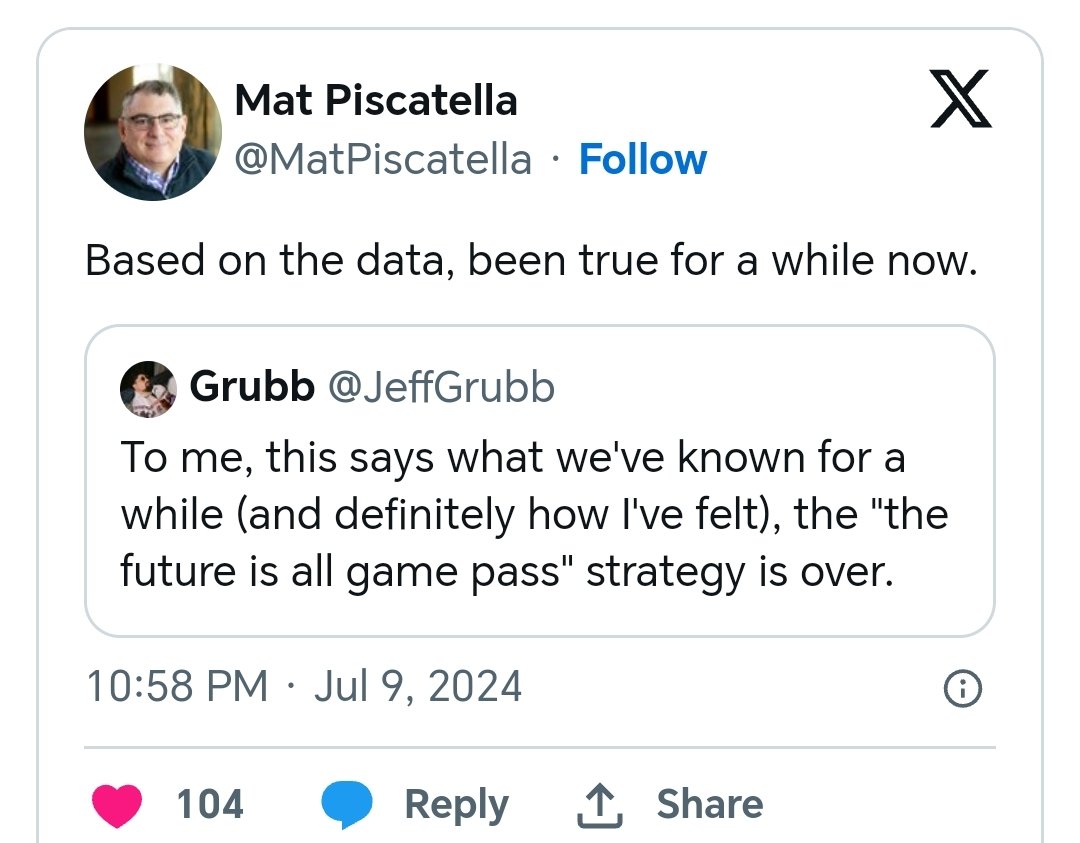Viewport: 1080px width, 843px height.
Task: Follow Mat Piscatella
Action: tap(642, 159)
